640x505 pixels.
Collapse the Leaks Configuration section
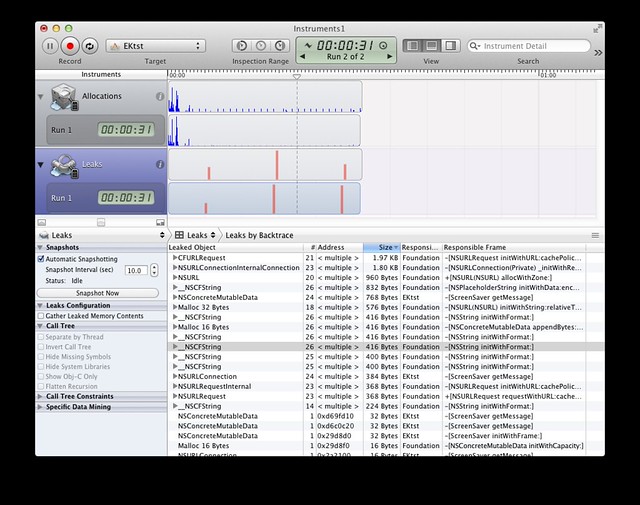point(40,305)
